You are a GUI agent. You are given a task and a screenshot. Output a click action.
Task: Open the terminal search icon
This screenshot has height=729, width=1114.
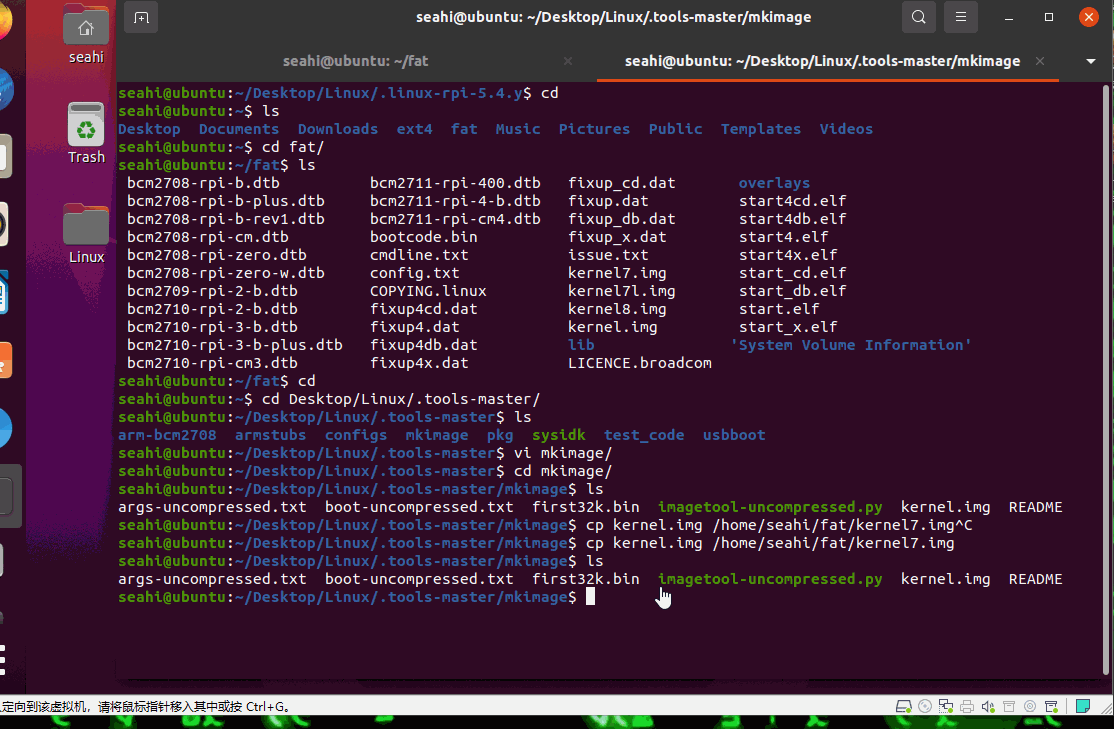[919, 17]
